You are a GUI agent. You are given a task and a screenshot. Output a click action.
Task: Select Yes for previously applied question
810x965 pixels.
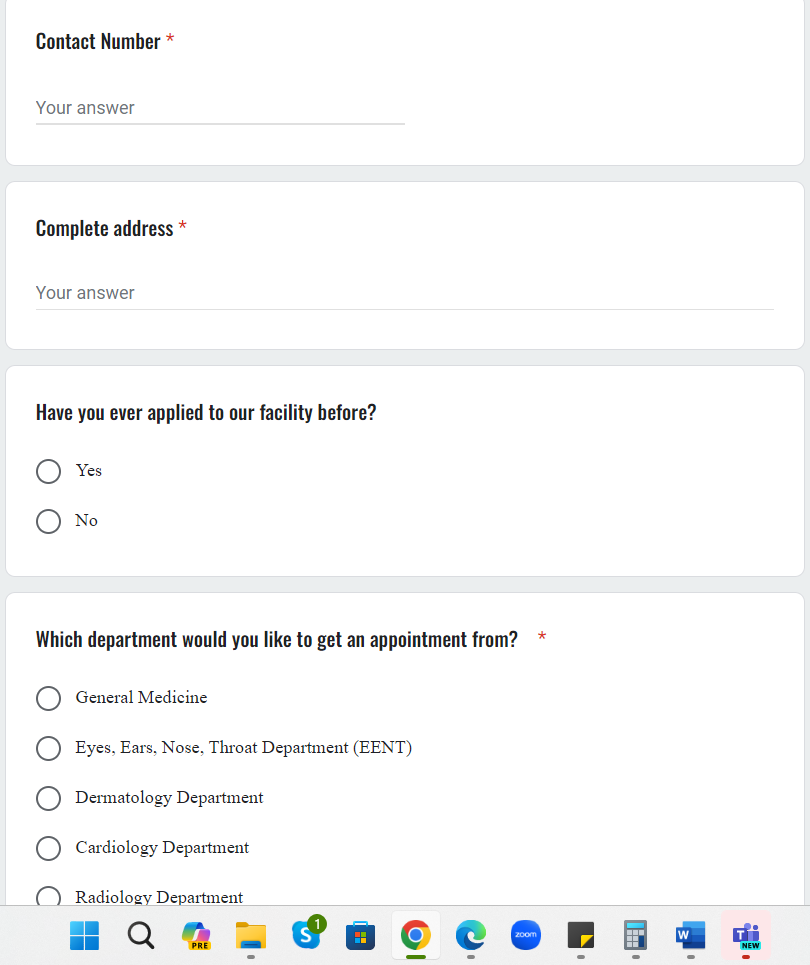point(48,471)
